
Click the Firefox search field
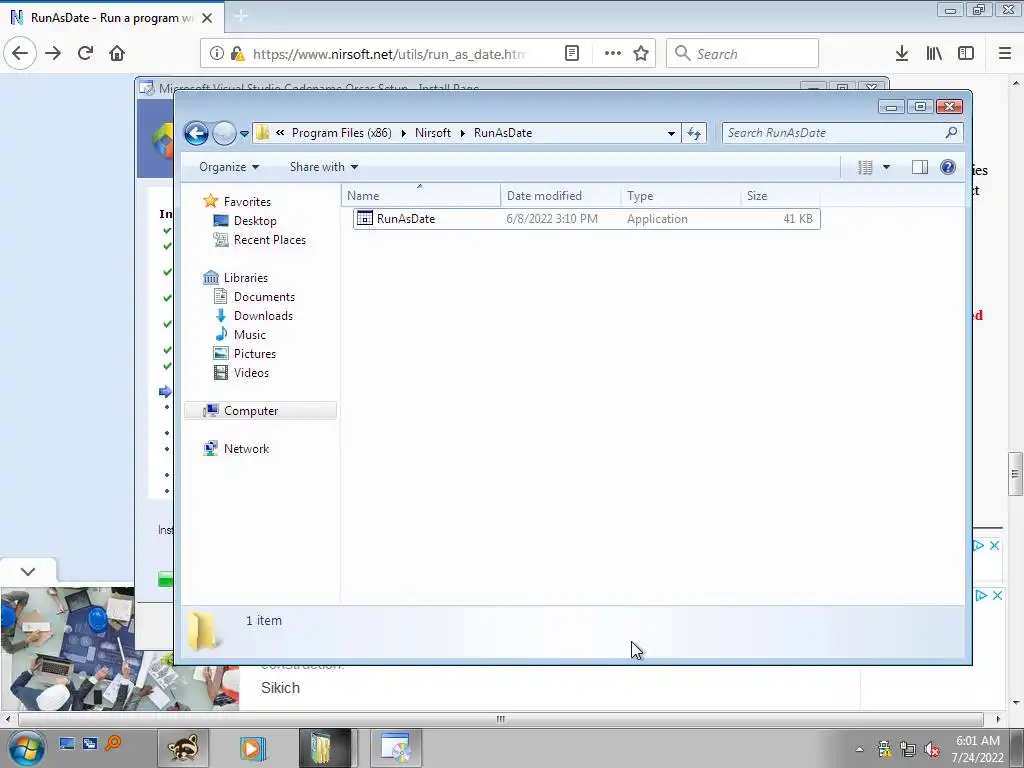point(743,54)
